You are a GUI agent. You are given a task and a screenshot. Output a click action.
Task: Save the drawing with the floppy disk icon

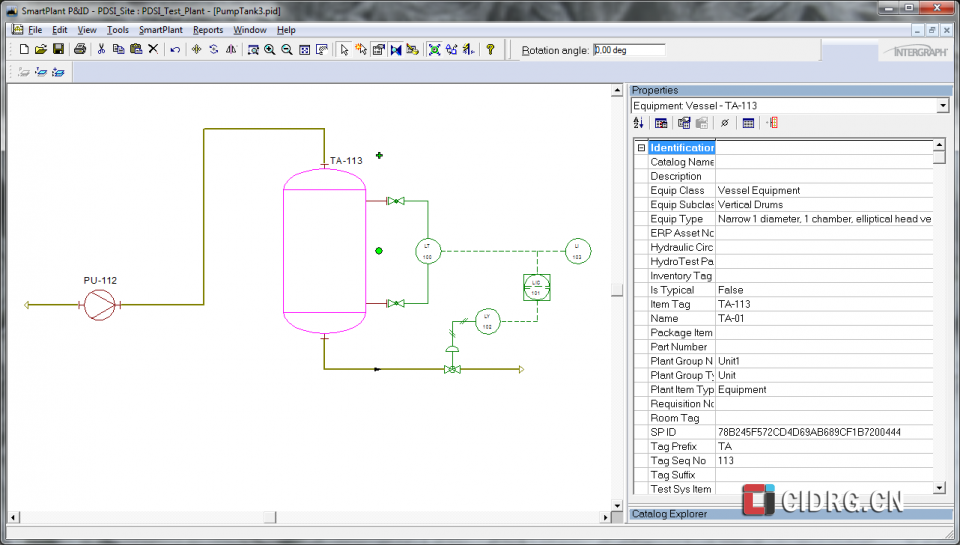pyautogui.click(x=58, y=50)
